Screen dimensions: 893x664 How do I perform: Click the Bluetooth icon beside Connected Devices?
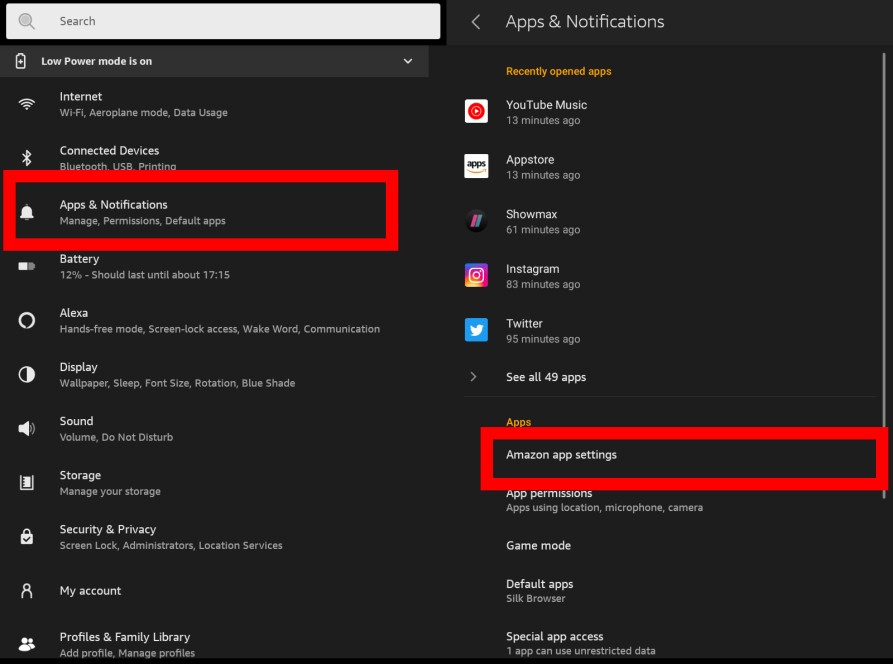(x=26, y=158)
